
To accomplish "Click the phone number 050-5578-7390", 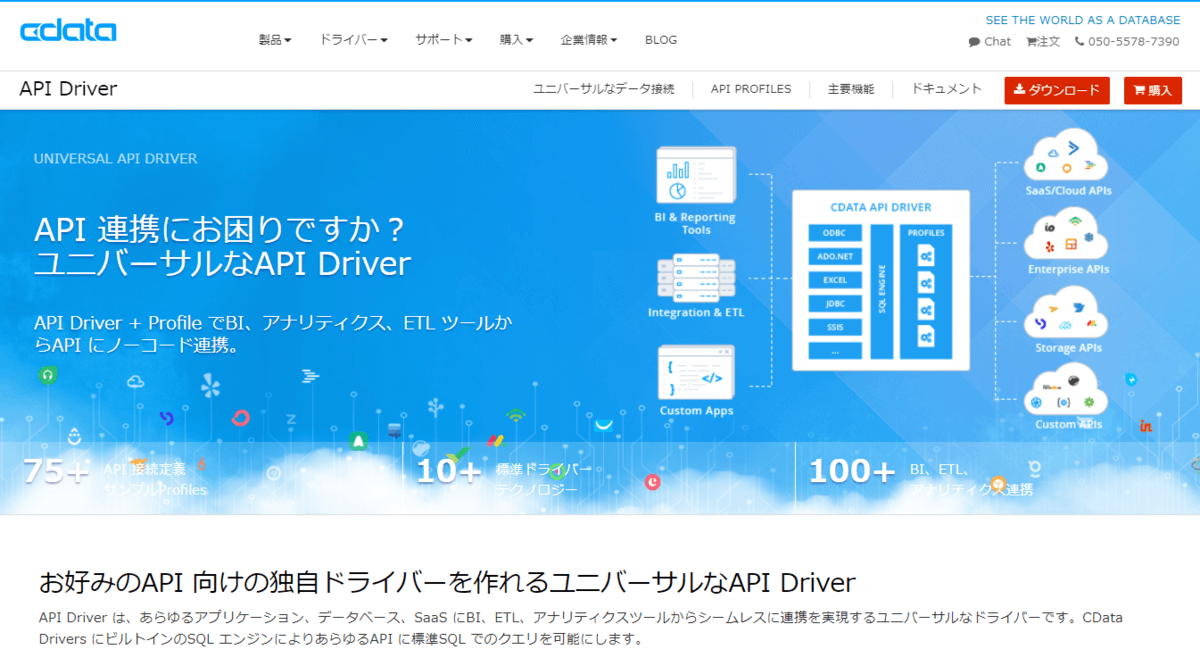I will coord(1134,42).
